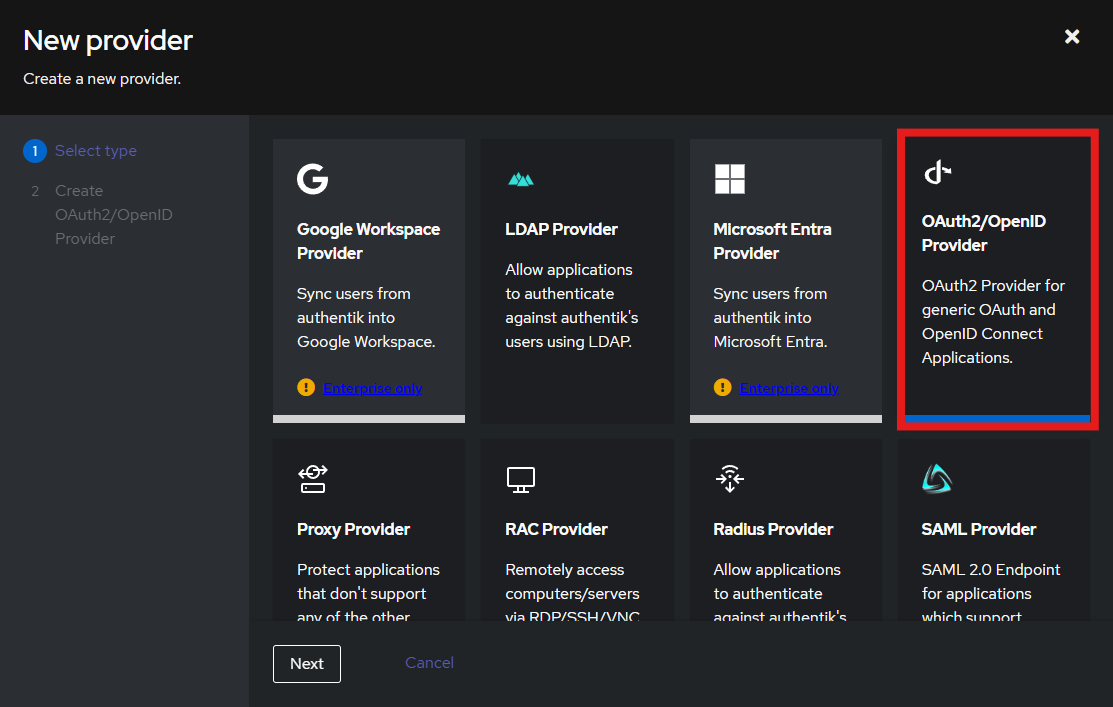Click the "SAML Provider" card title
Viewport: 1113px width, 707px height.
click(979, 530)
